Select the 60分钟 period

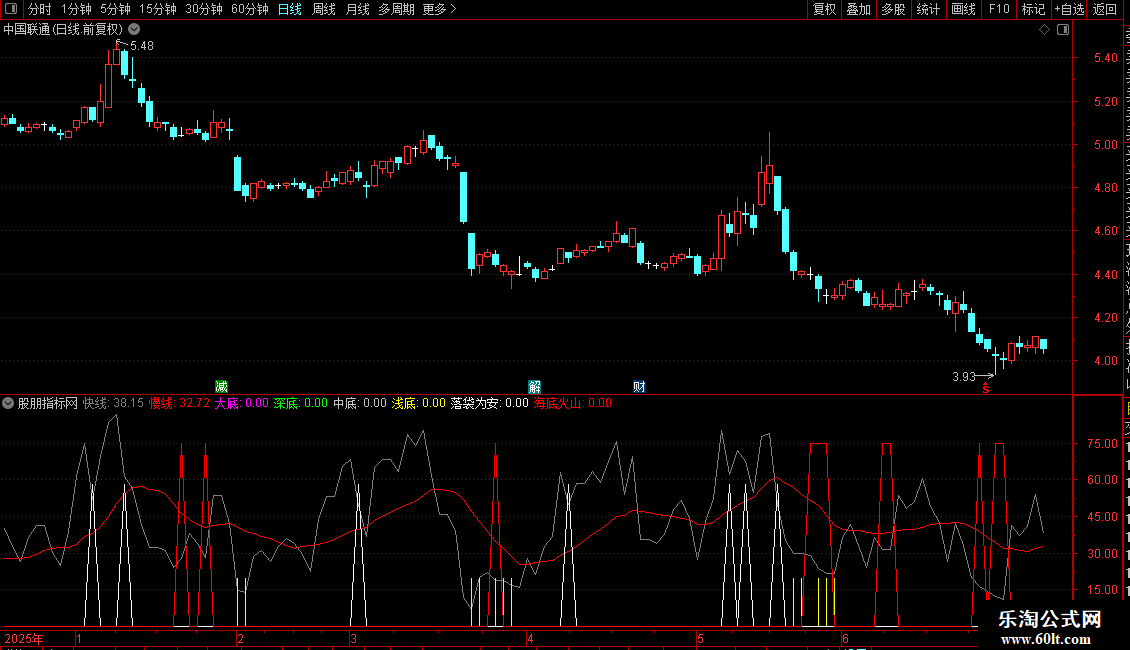pyautogui.click(x=250, y=9)
